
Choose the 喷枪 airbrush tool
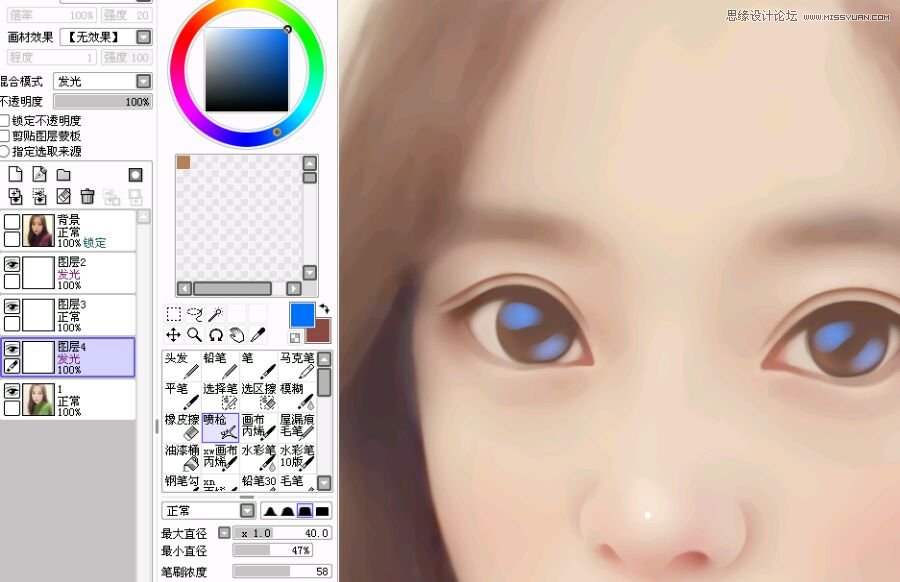click(x=220, y=427)
